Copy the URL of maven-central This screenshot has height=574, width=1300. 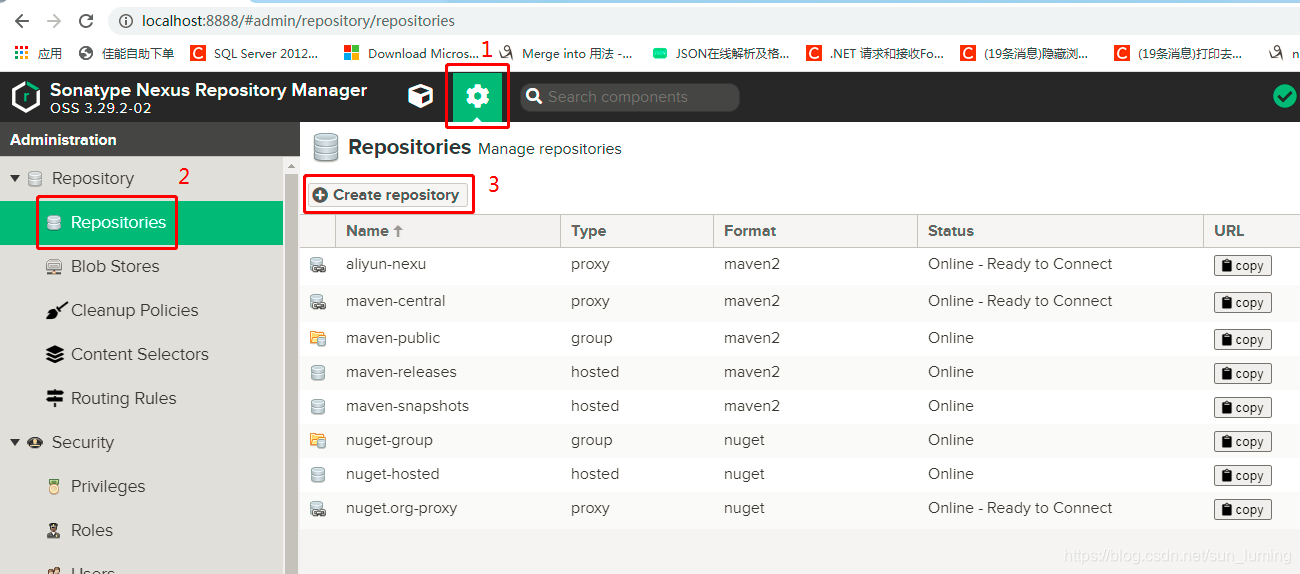coord(1243,303)
